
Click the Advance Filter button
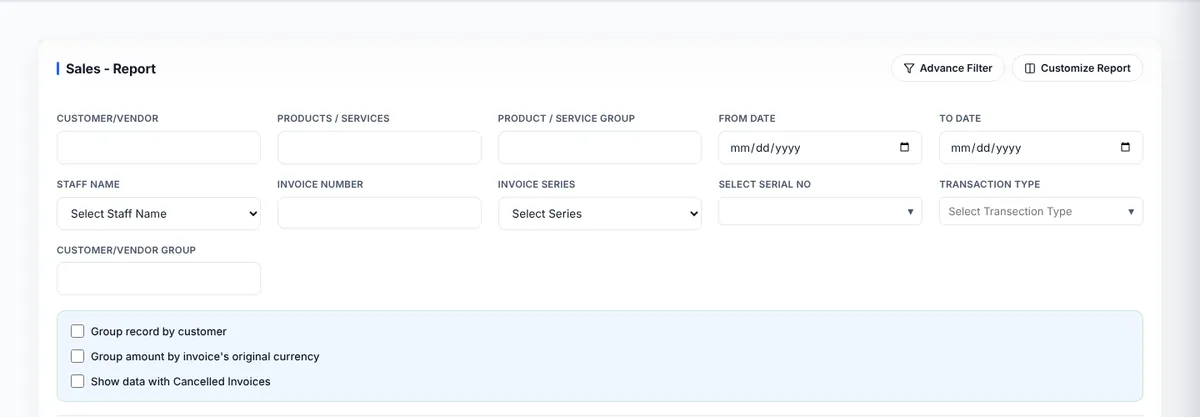point(948,68)
